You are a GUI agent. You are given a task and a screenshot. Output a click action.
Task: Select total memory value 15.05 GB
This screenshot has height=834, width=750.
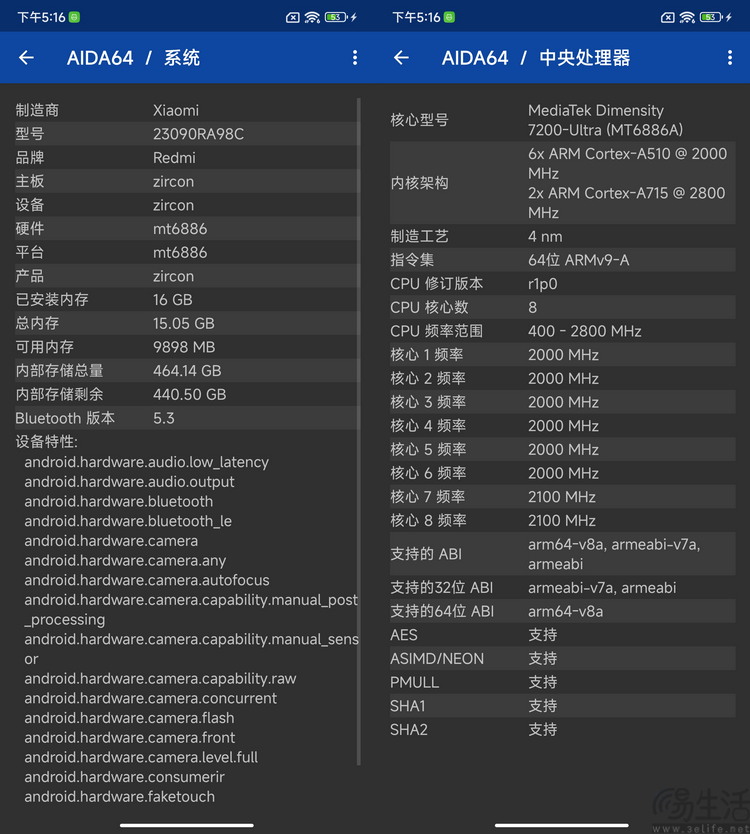point(184,323)
